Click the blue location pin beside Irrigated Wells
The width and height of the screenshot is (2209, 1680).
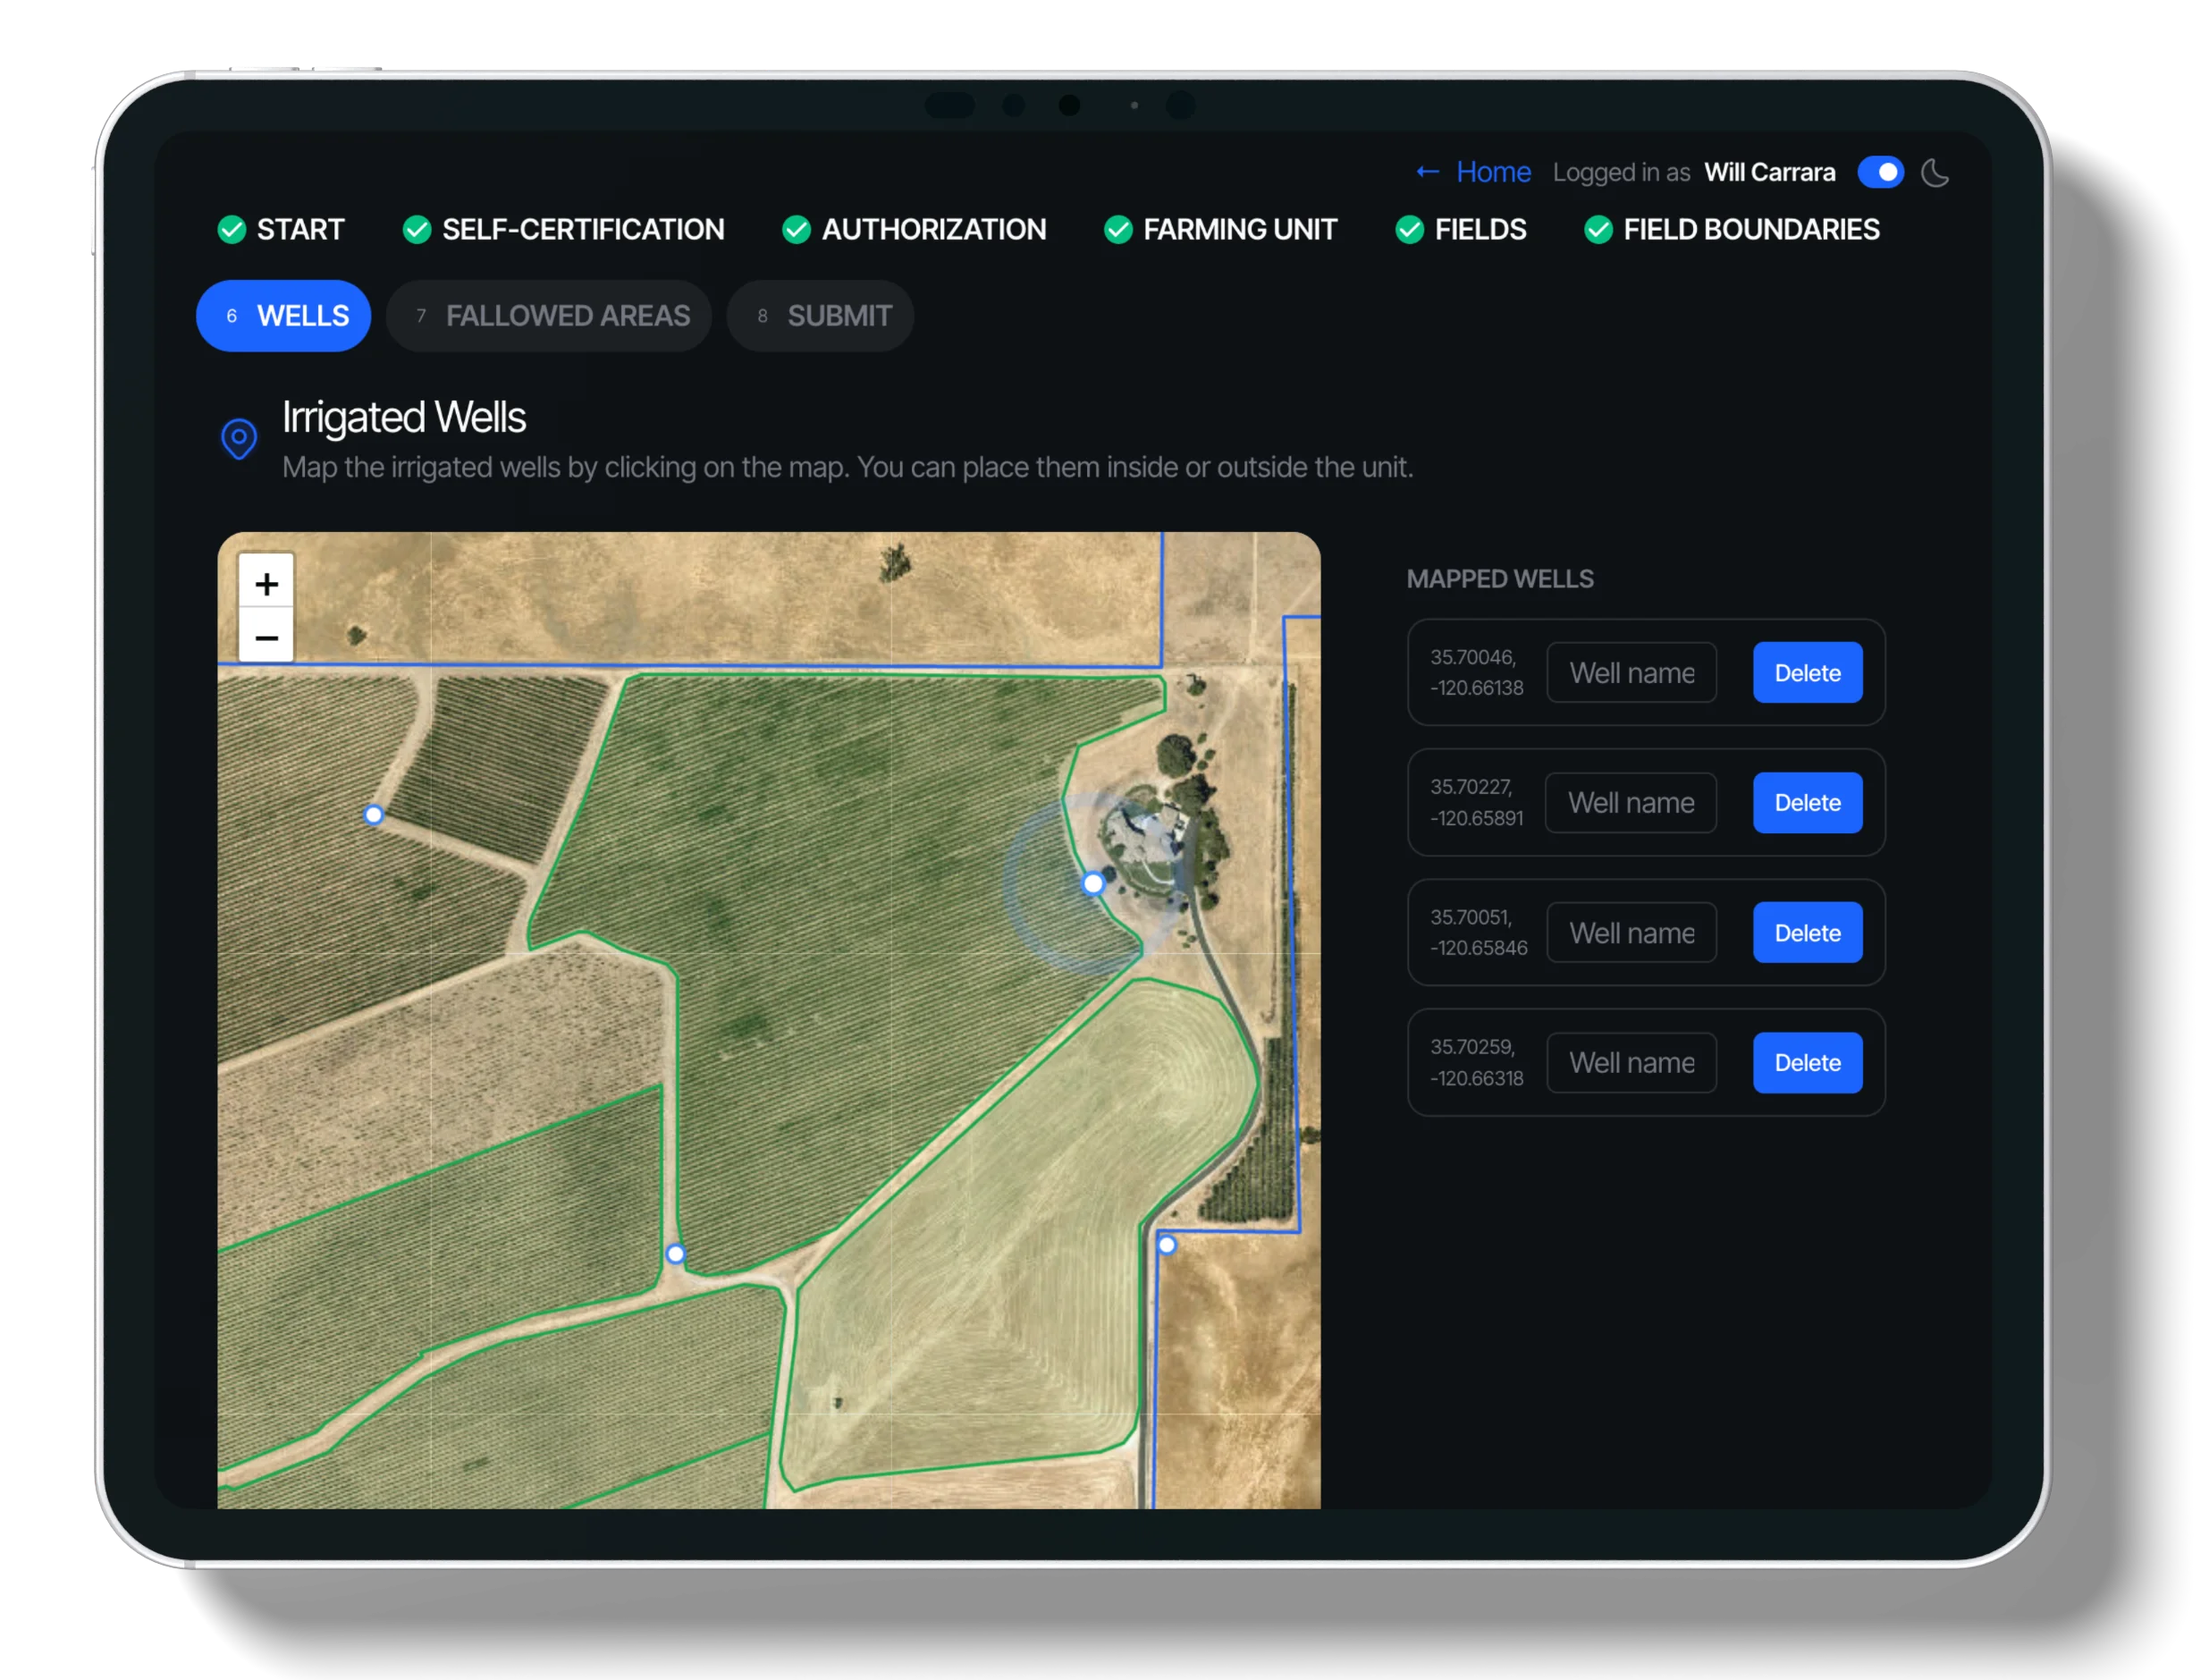[x=238, y=438]
